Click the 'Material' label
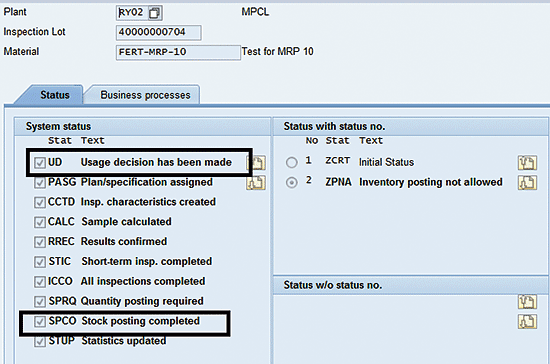Image resolution: width=550 pixels, height=364 pixels. tap(21, 52)
